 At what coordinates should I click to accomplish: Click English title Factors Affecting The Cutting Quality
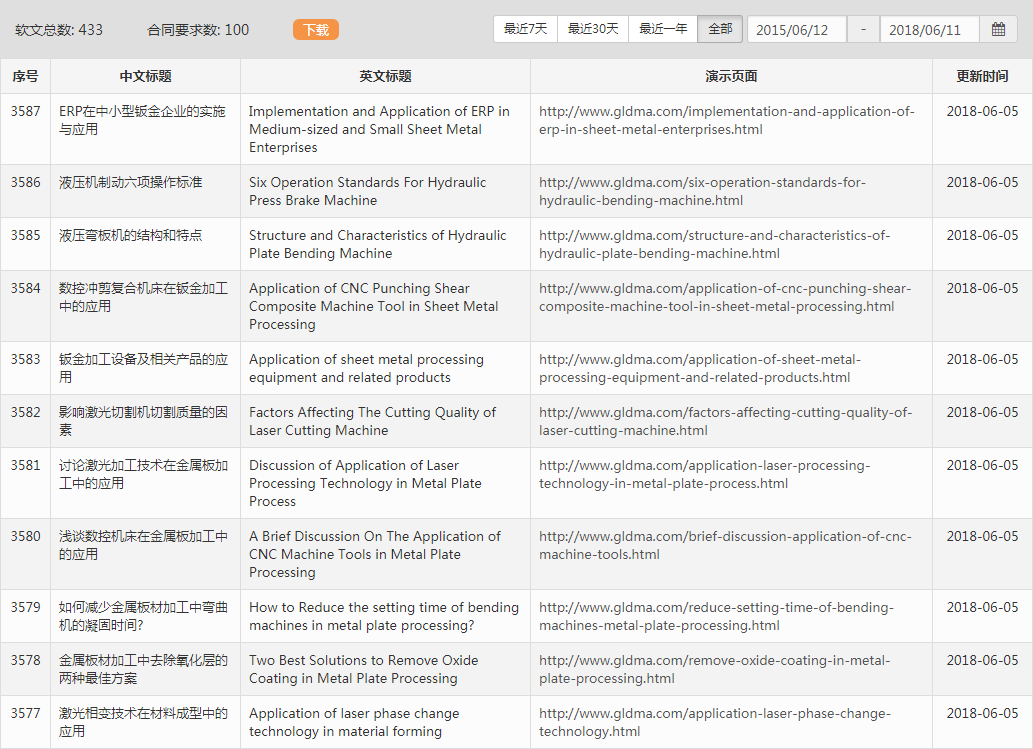pyautogui.click(x=372, y=421)
